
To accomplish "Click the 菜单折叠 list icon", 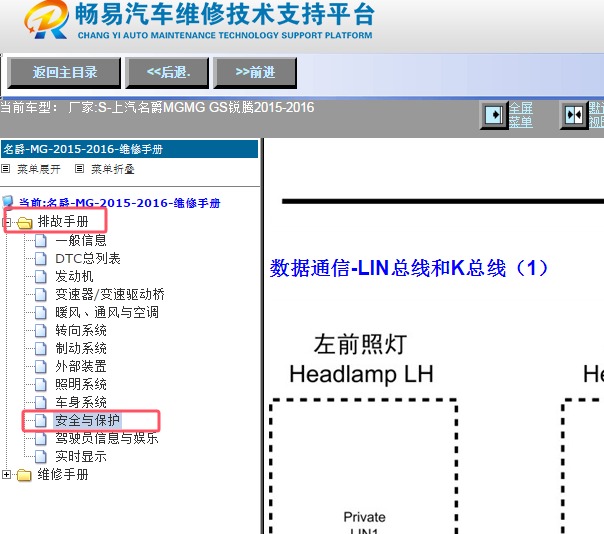I will [x=79, y=168].
